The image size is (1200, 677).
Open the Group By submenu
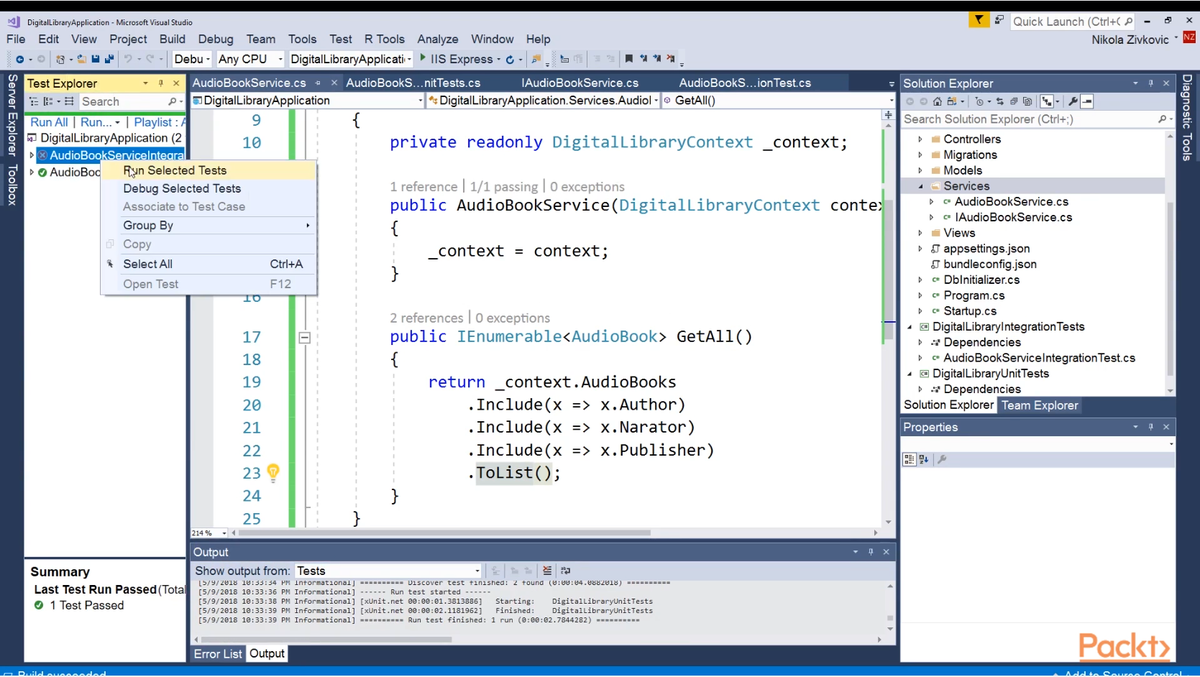(x=209, y=225)
